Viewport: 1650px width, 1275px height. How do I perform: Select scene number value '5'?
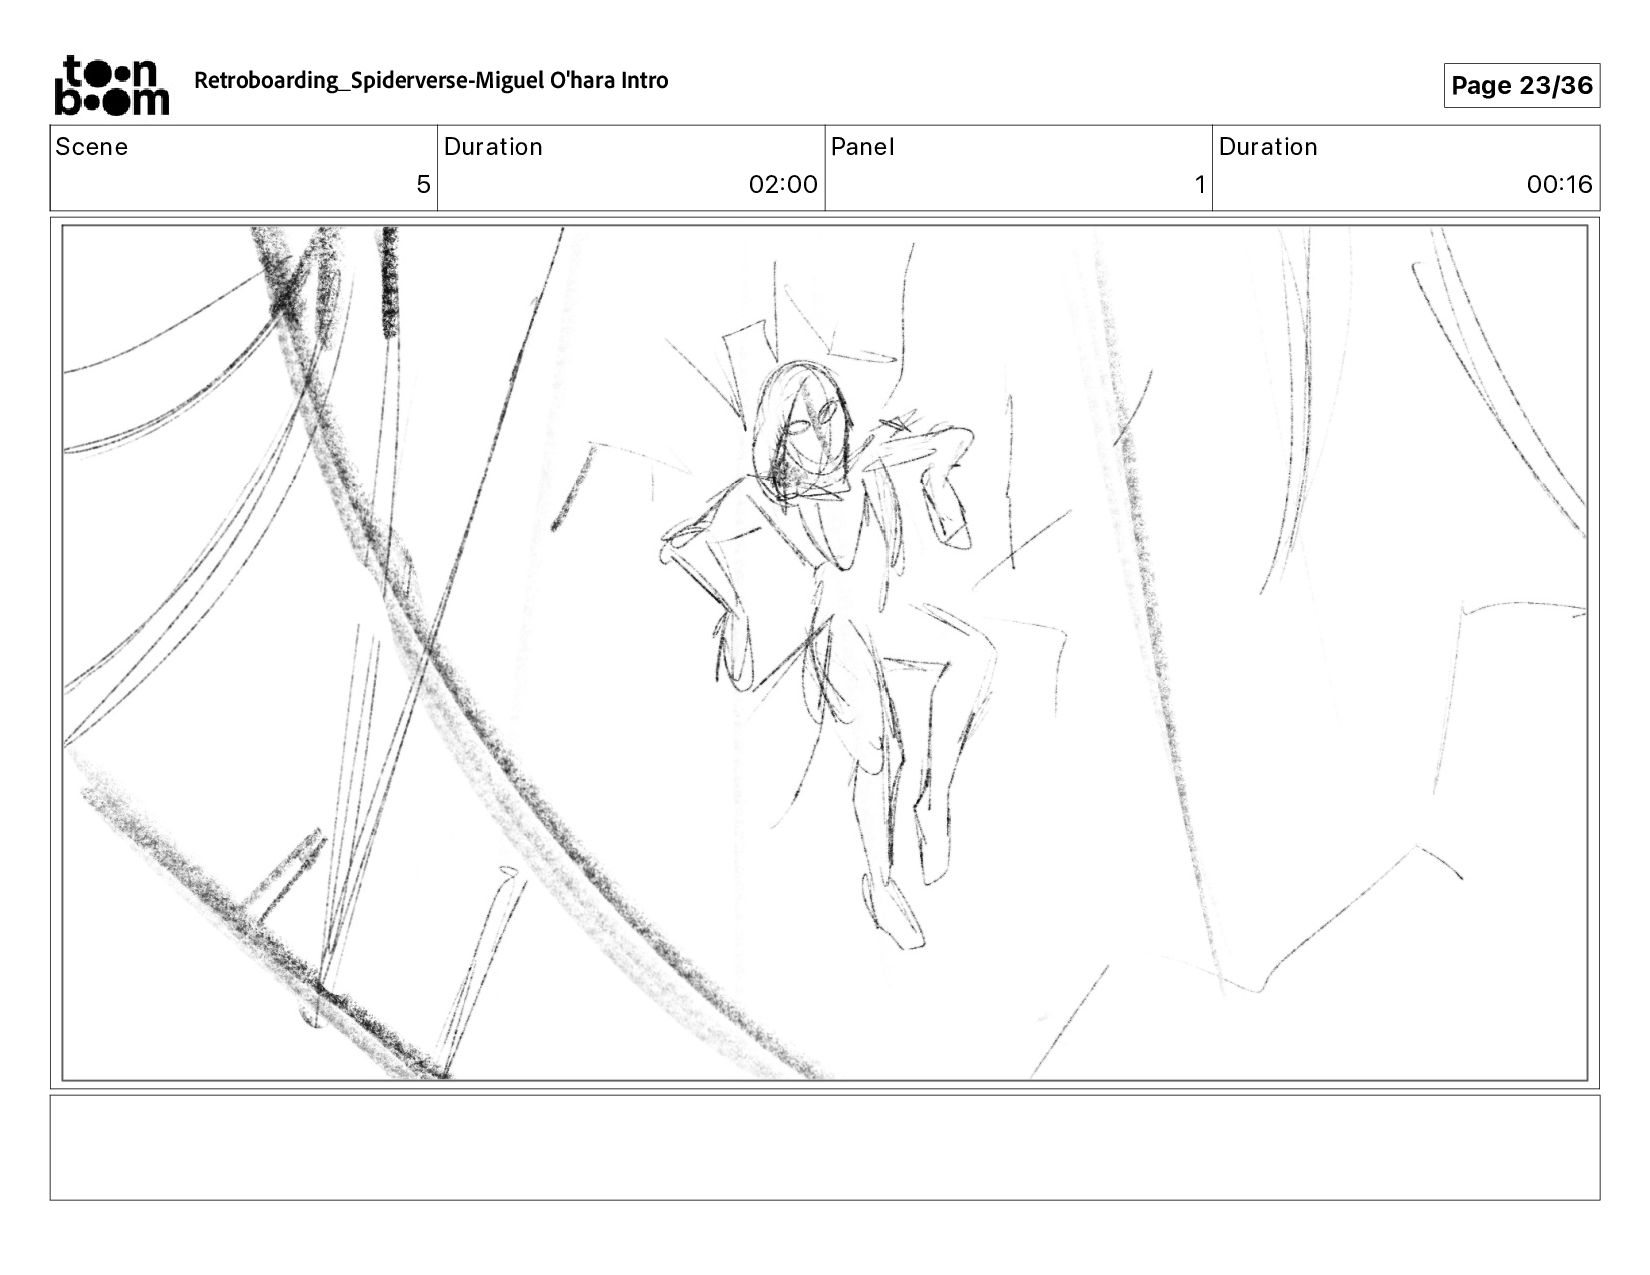(x=423, y=185)
